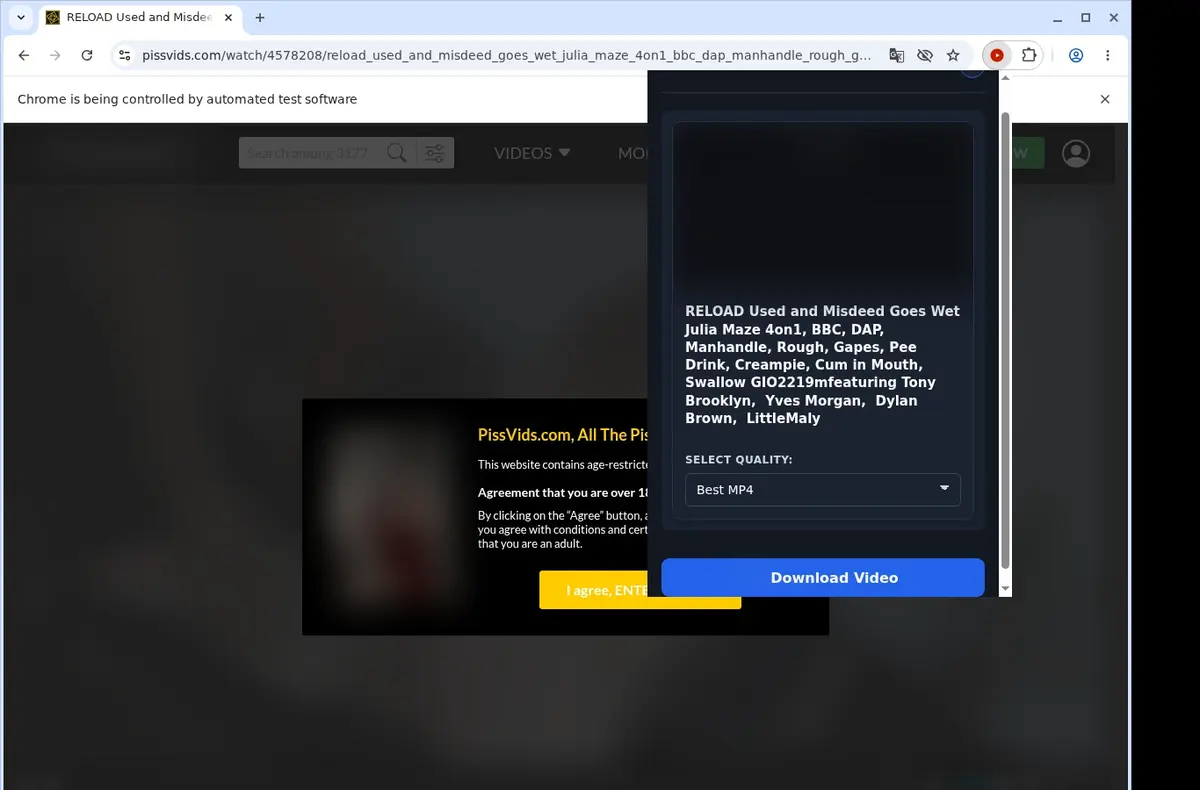The height and width of the screenshot is (790, 1200).
Task: Close the RELOAD Used browser tab
Action: coord(227,17)
